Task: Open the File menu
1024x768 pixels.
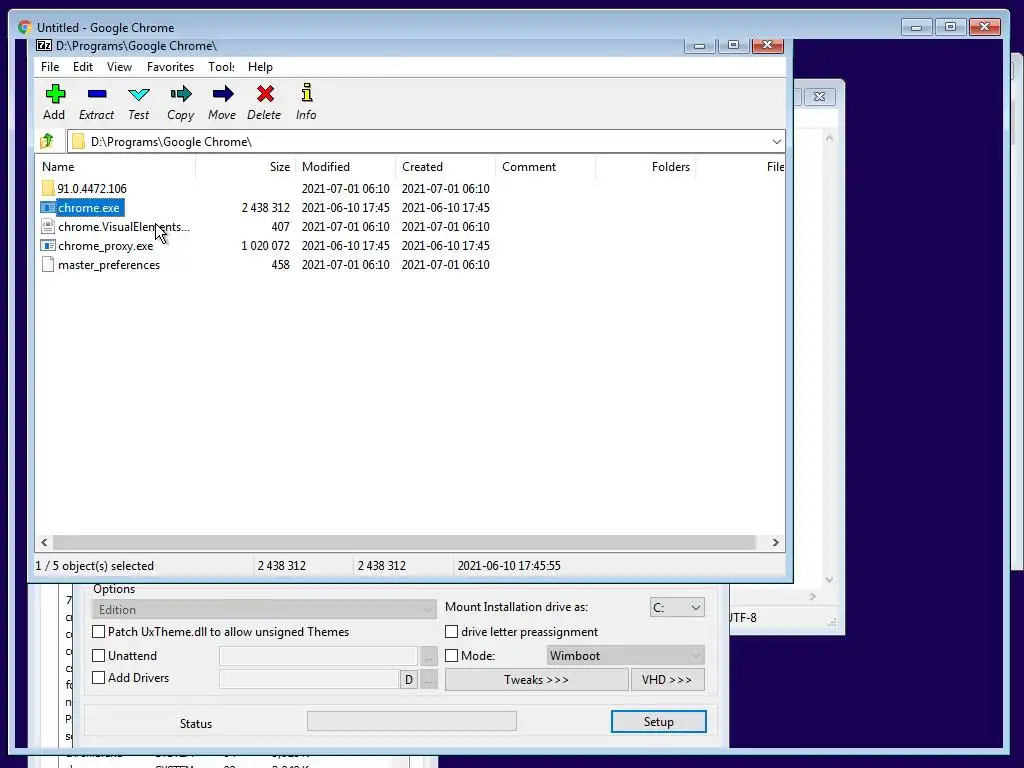Action: [50, 67]
